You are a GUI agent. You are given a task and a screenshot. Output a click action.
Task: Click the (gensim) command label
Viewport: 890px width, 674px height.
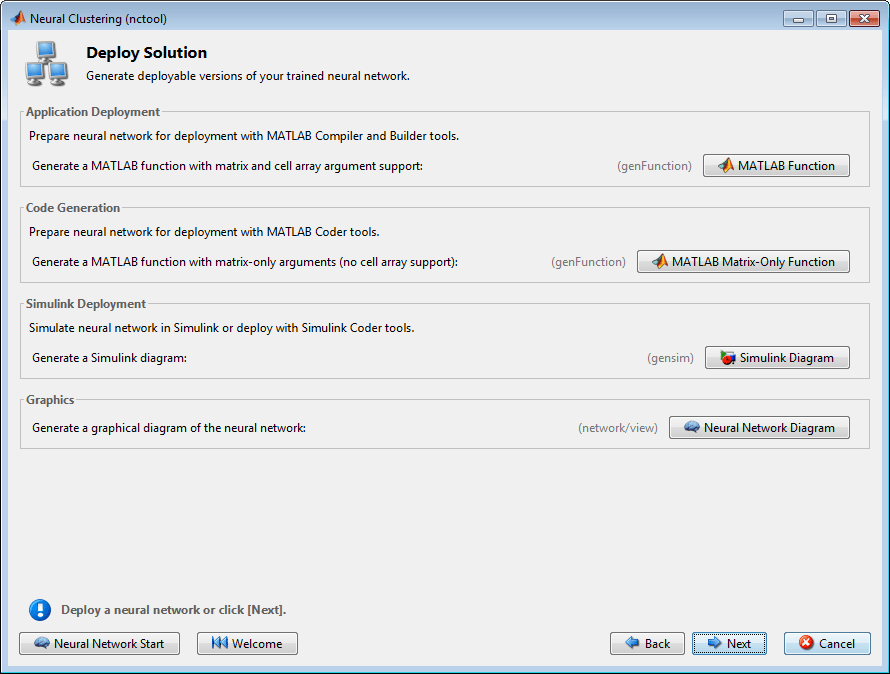pyautogui.click(x=670, y=358)
